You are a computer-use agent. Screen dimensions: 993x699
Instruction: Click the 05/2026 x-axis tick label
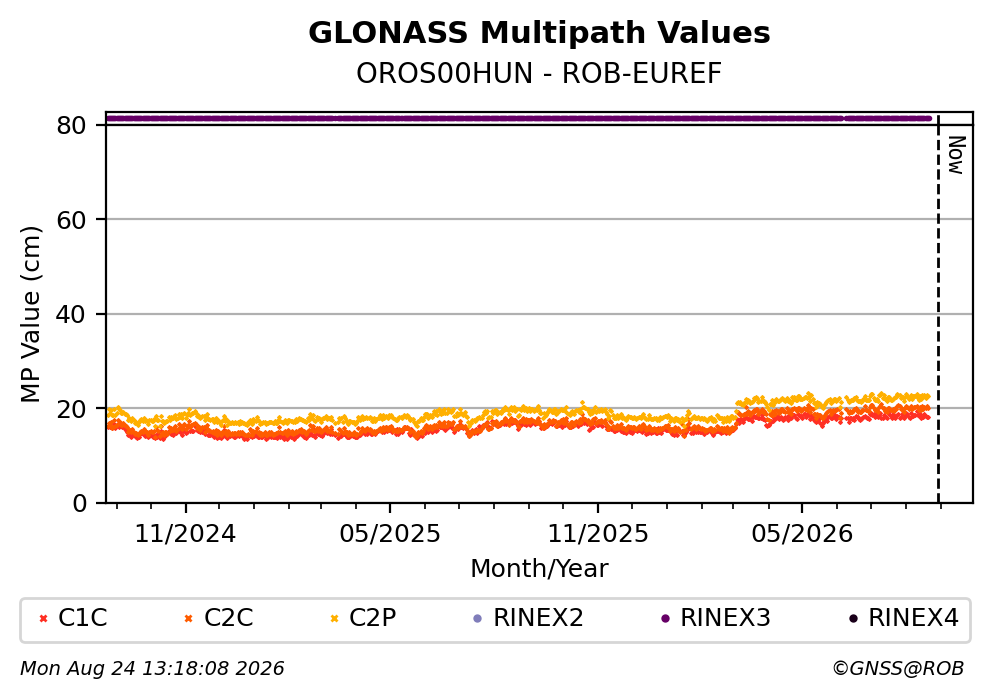tap(802, 534)
